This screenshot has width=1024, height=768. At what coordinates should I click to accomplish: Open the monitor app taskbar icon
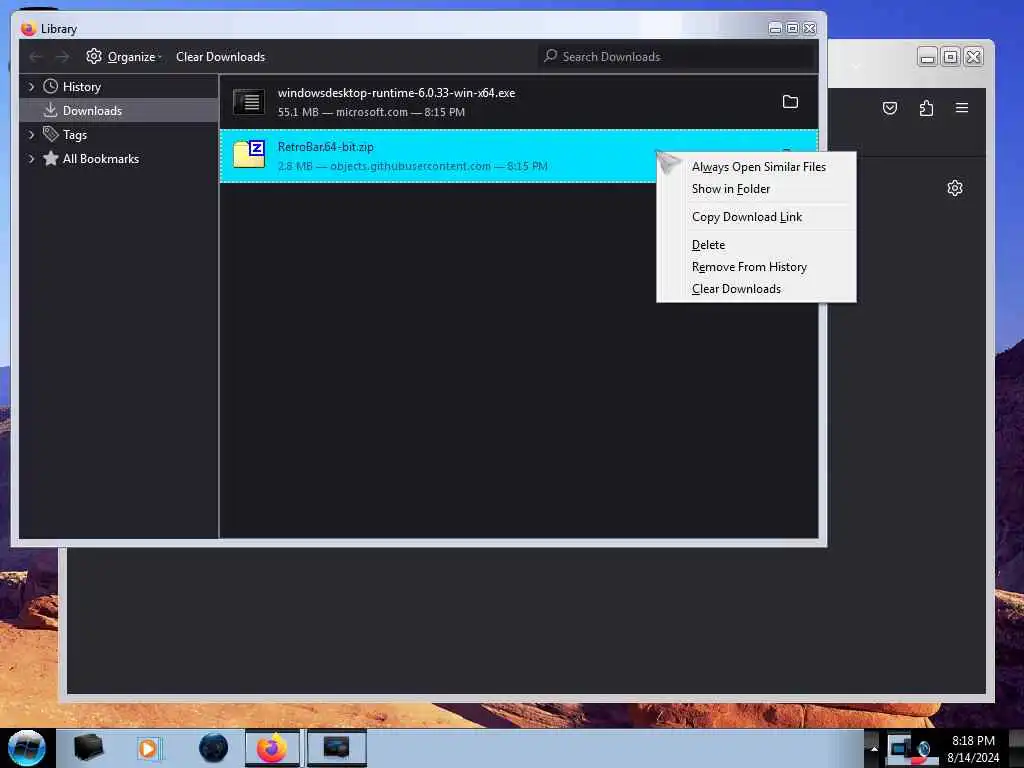(x=336, y=748)
